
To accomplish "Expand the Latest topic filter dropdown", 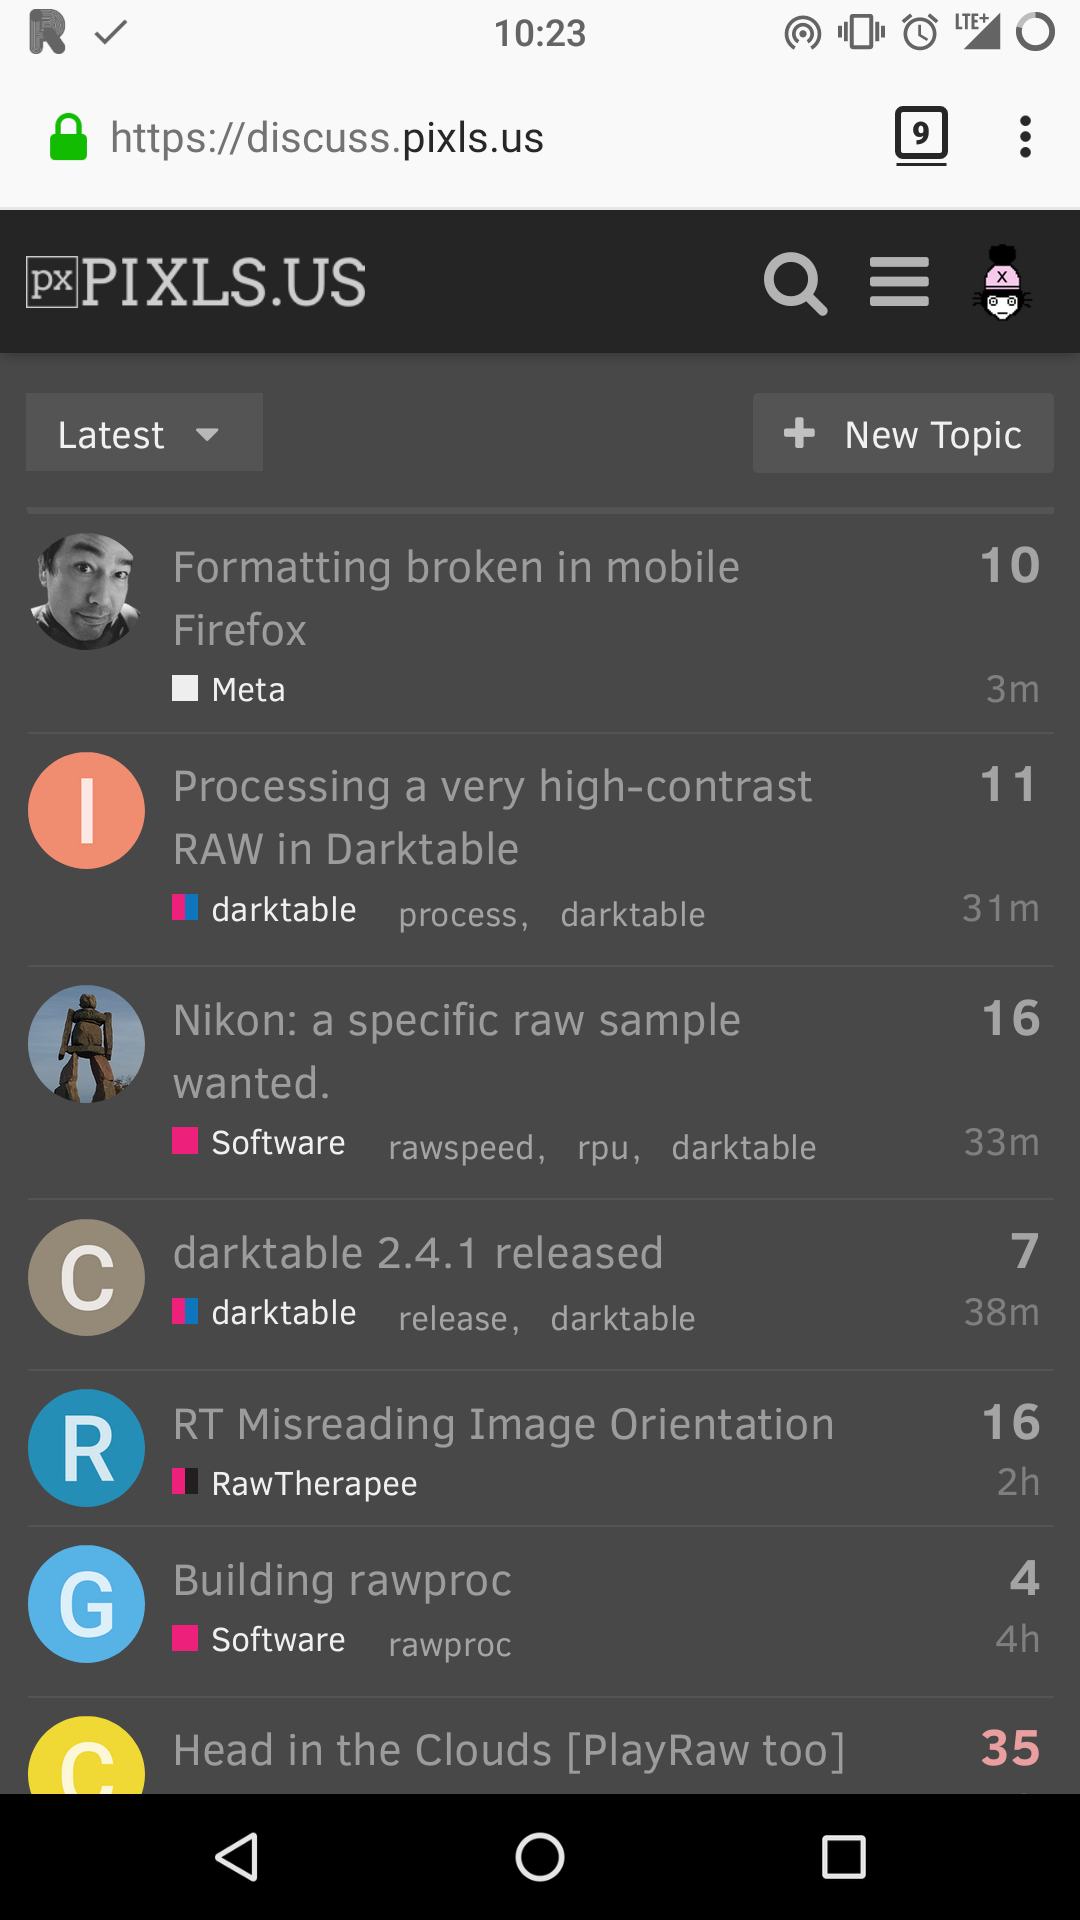I will pyautogui.click(x=144, y=433).
